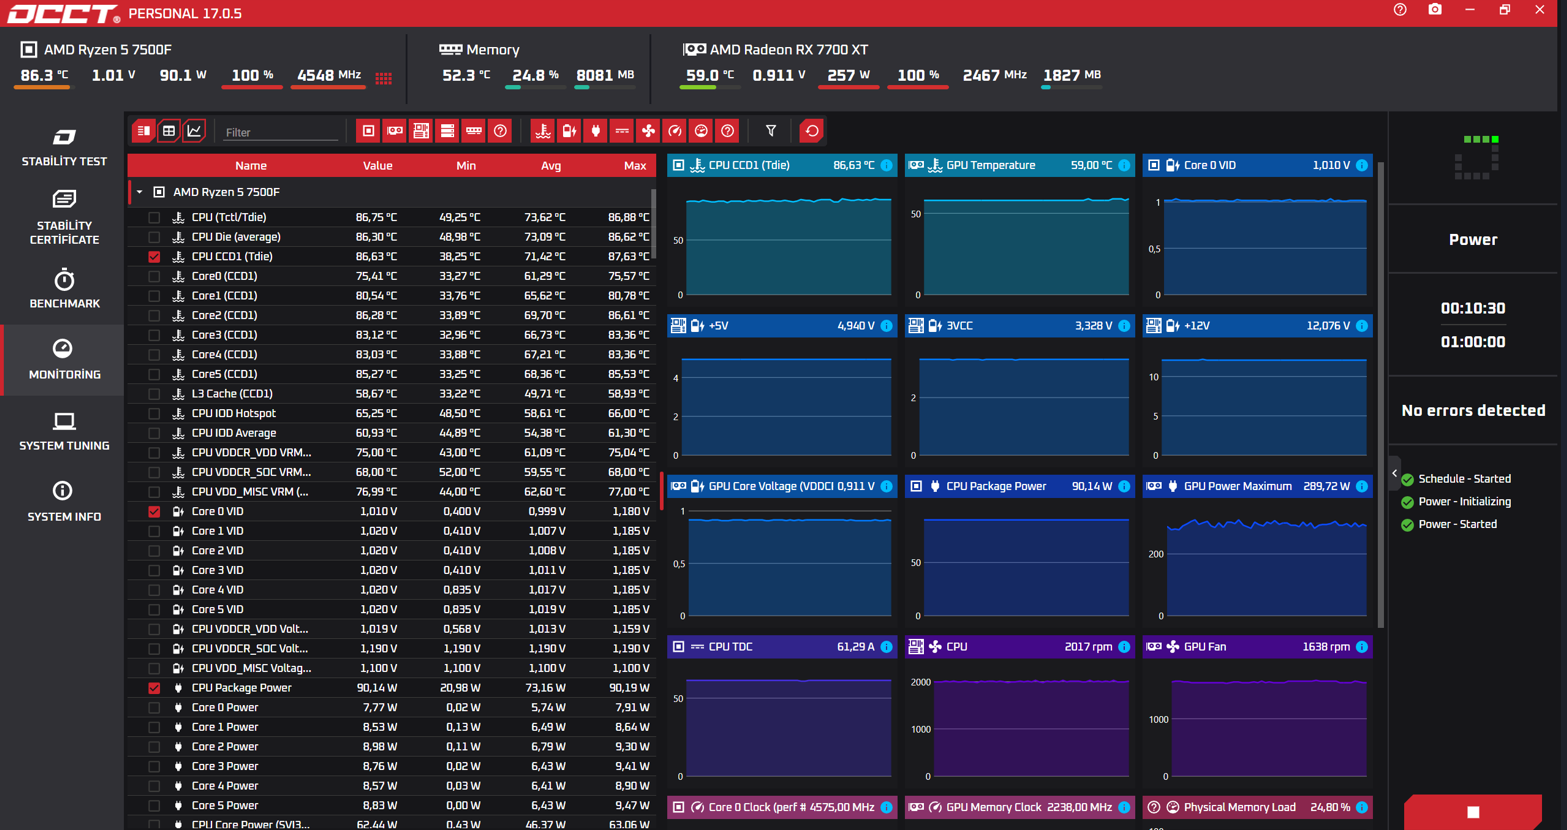The image size is (1567, 830).
Task: Toggle the GPU sensors filter icon
Action: click(395, 131)
